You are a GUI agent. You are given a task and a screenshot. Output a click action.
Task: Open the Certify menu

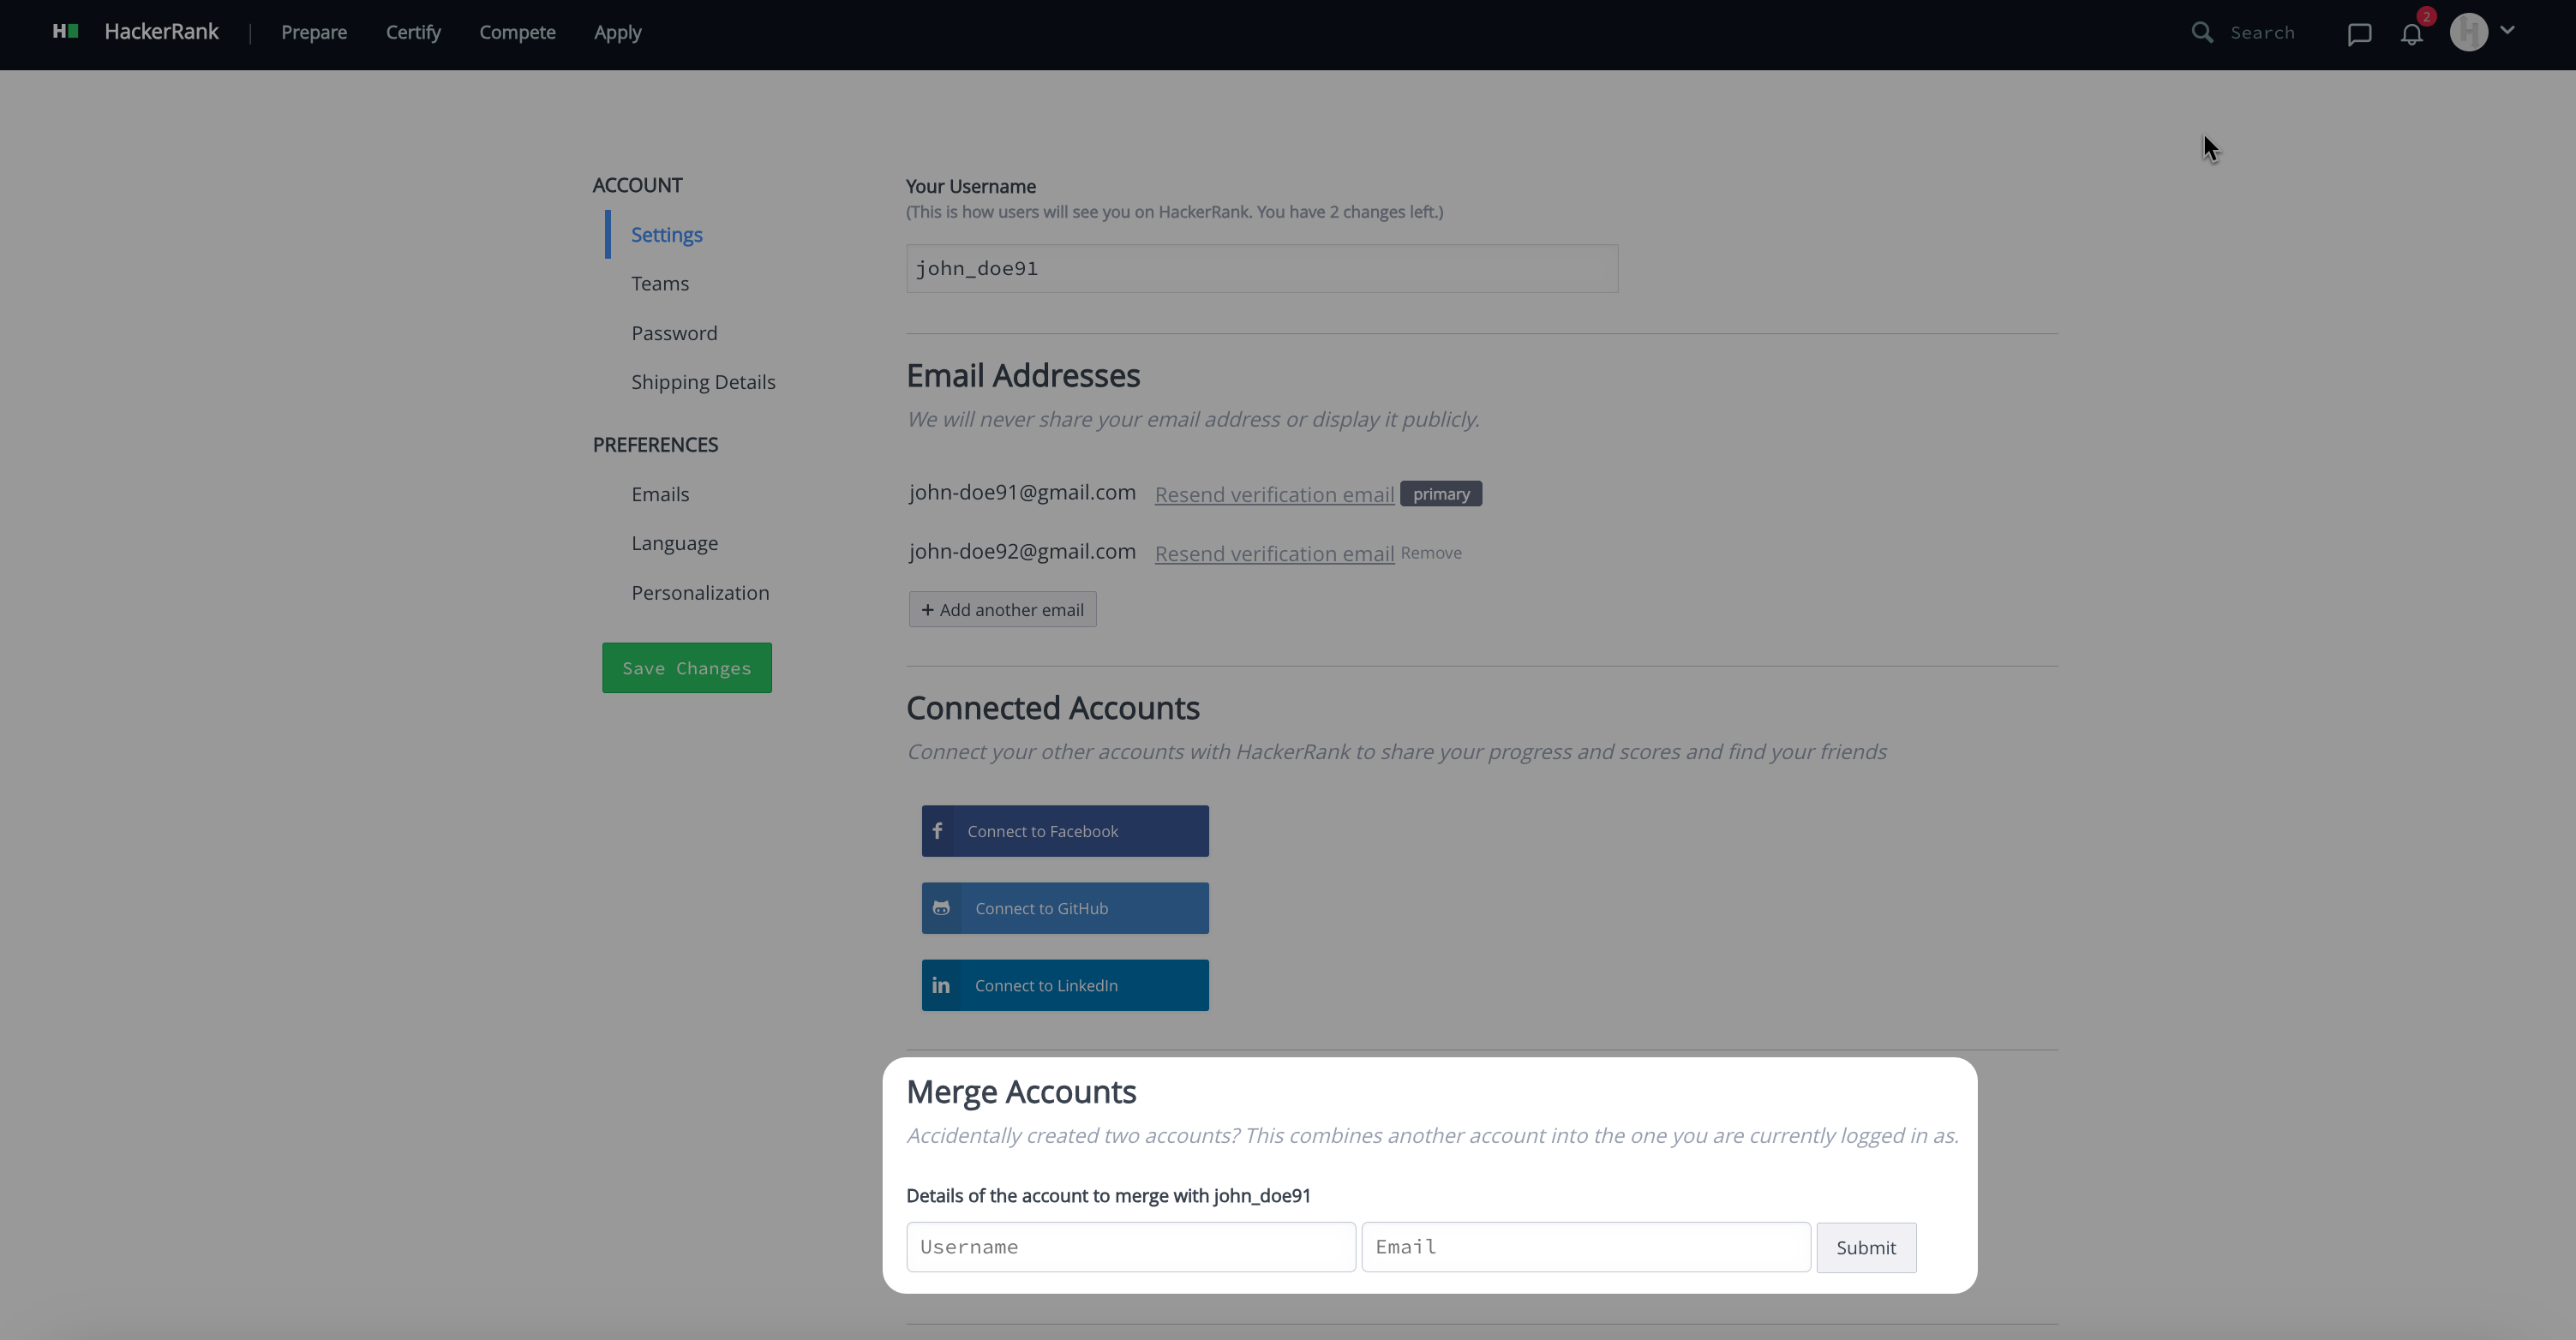(413, 32)
